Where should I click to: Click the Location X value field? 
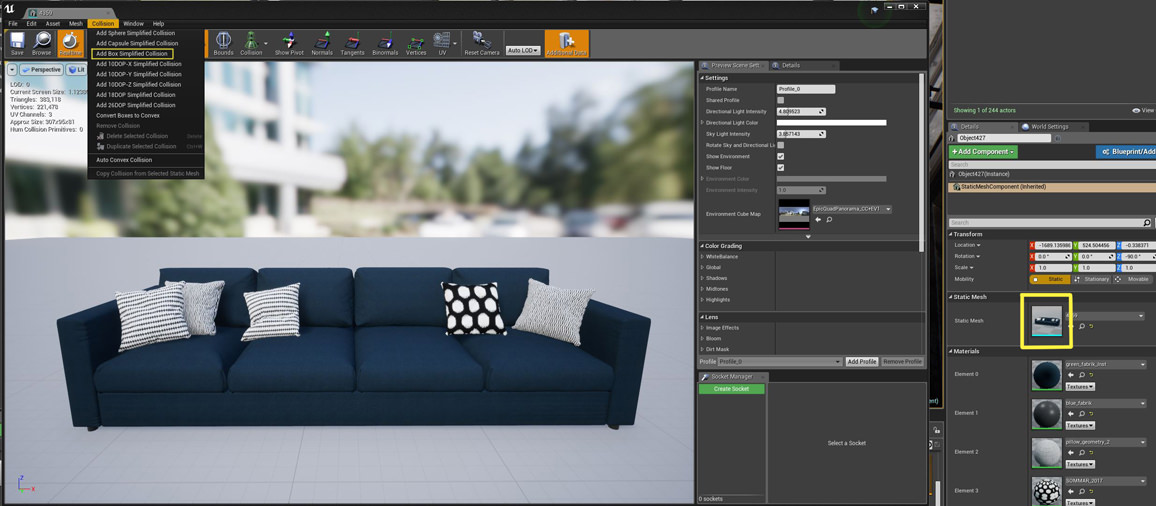1054,245
